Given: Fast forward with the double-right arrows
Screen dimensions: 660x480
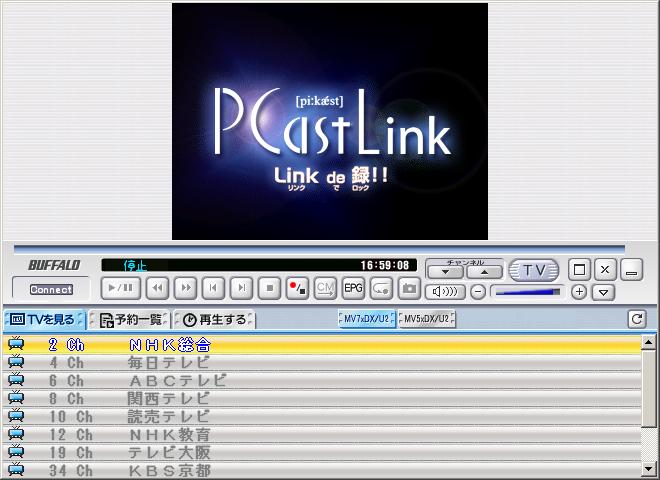Looking at the screenshot, I should point(185,288).
